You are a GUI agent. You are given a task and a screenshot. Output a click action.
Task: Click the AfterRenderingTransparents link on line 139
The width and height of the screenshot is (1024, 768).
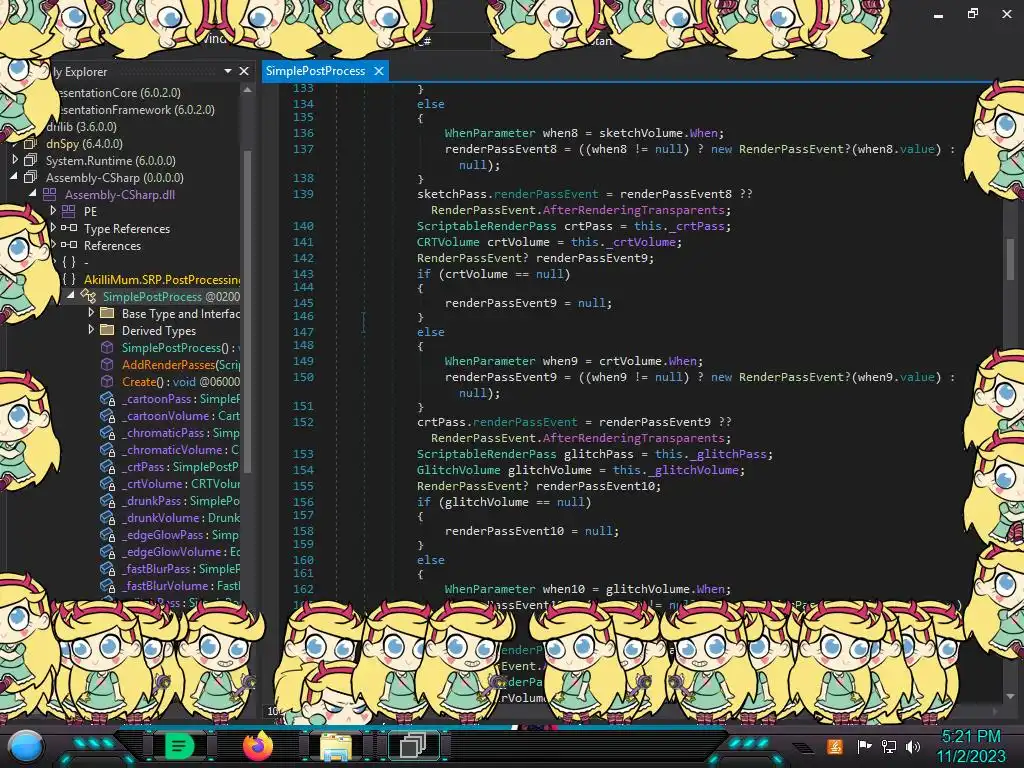(x=633, y=210)
